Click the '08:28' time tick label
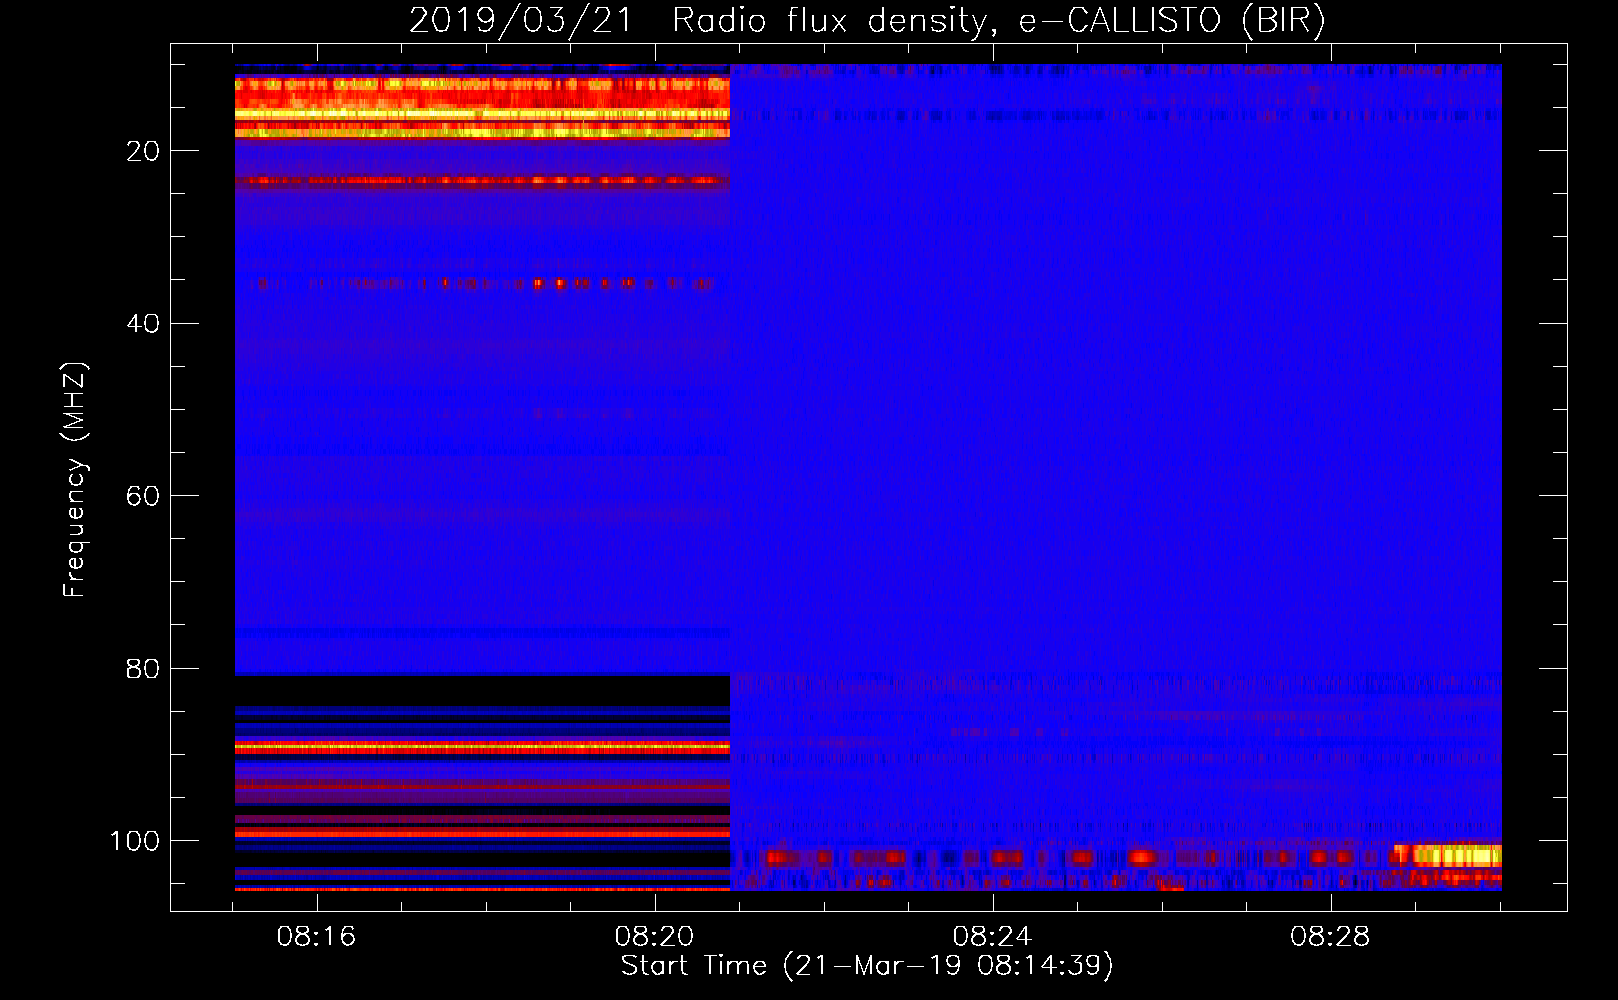 pos(1330,937)
